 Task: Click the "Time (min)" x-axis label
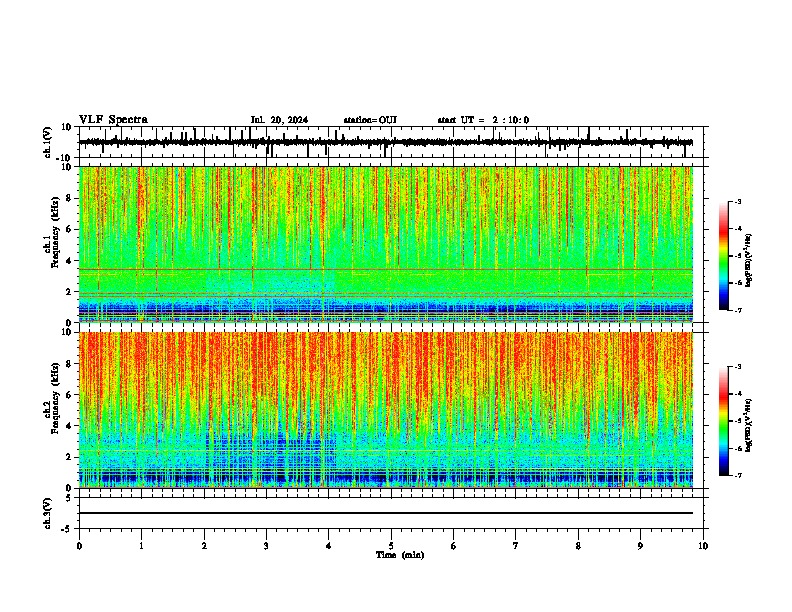click(400, 555)
